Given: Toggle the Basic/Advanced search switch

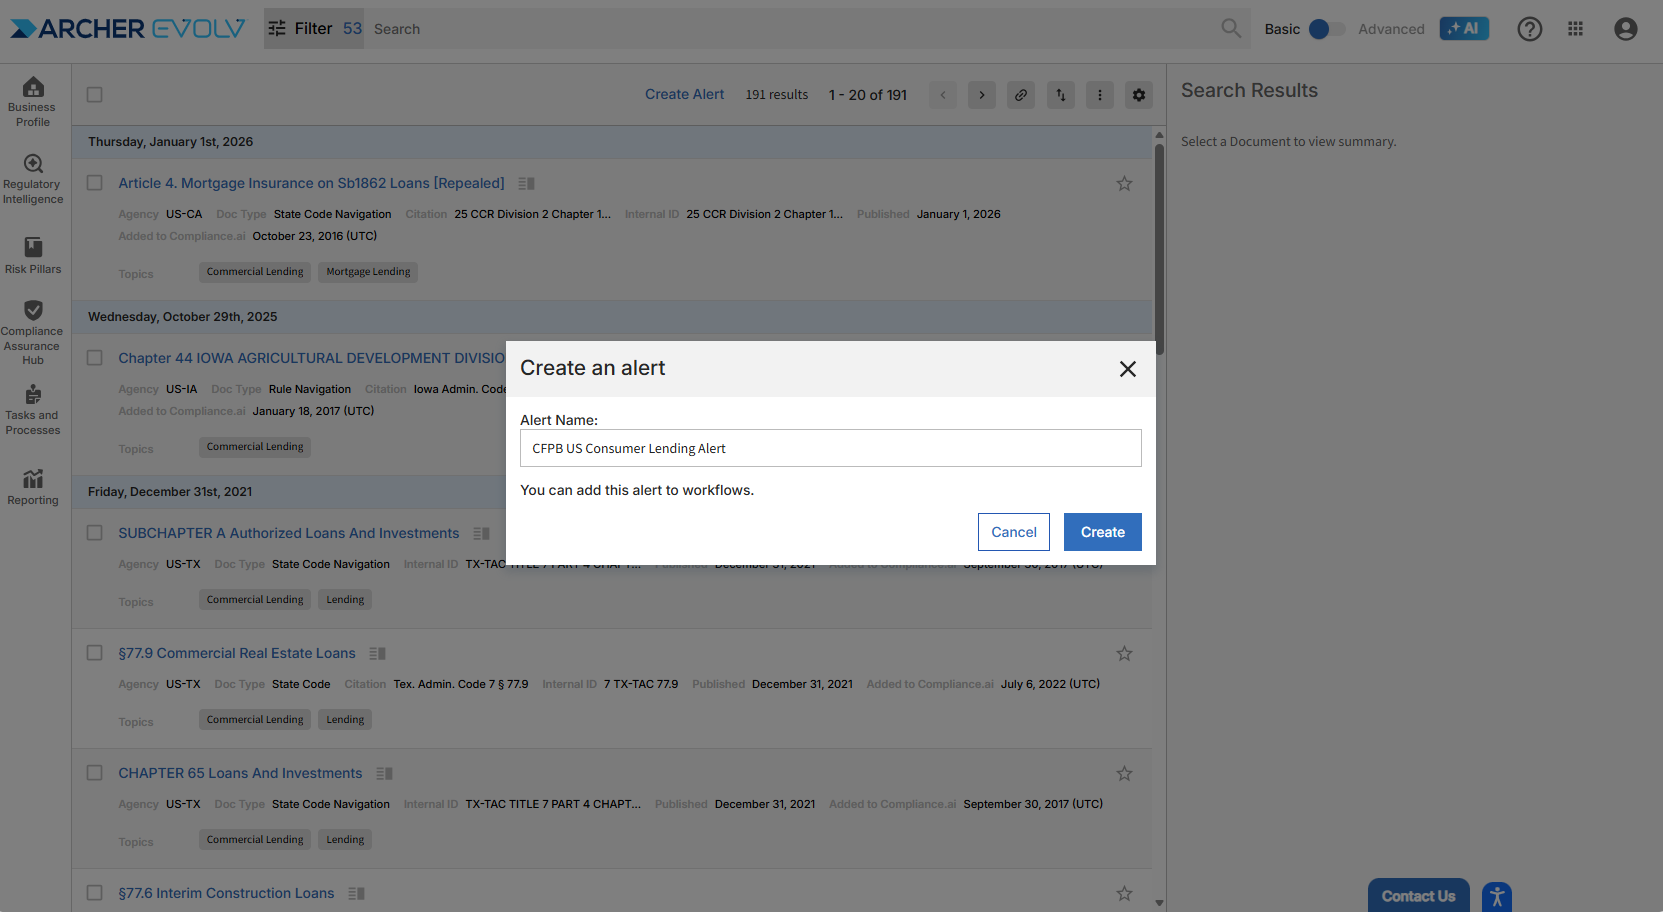Looking at the screenshot, I should pos(1327,29).
